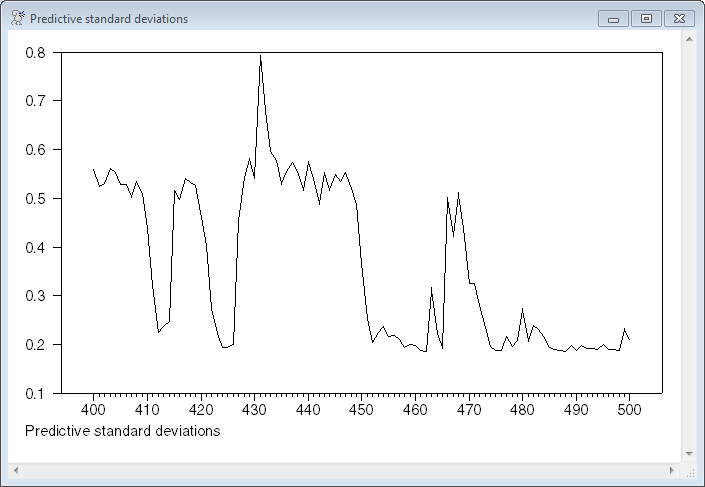Maximize the Predictive standard deviations window
The width and height of the screenshot is (705, 487).
646,18
